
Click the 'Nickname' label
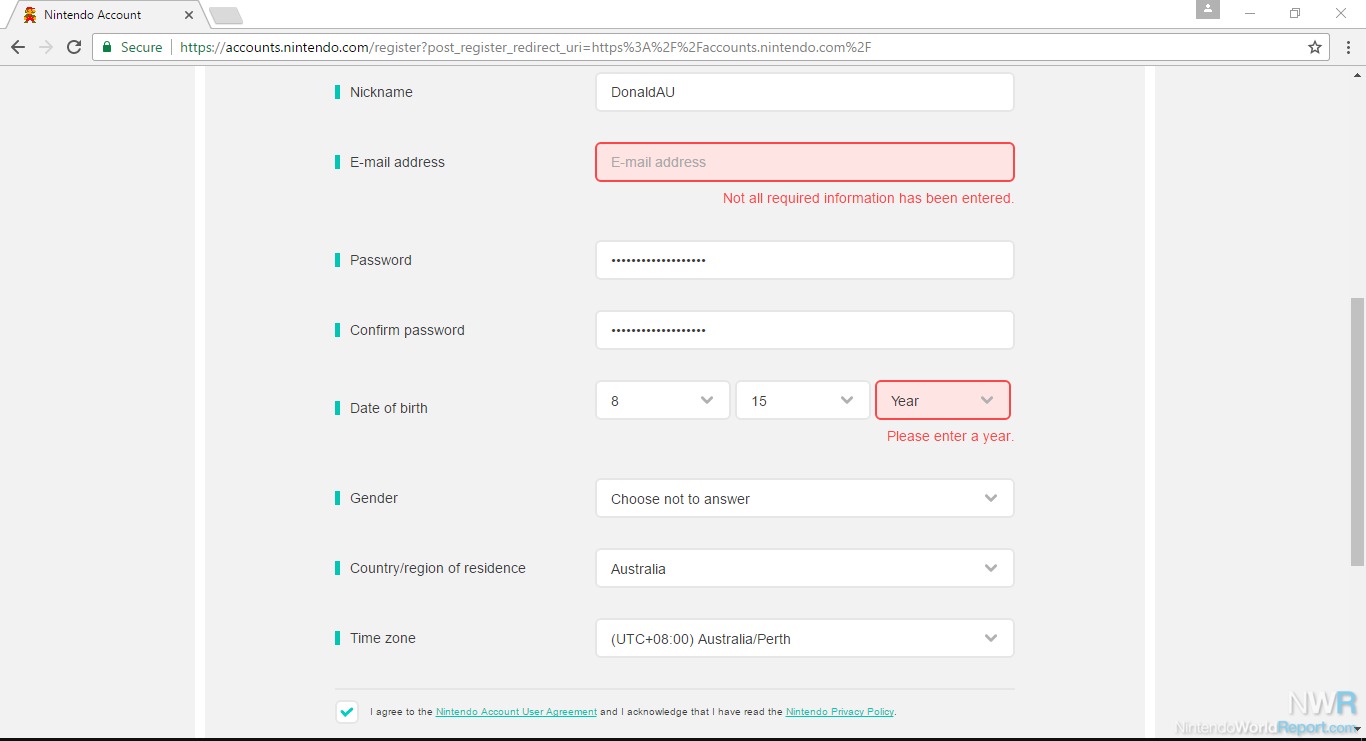point(381,92)
